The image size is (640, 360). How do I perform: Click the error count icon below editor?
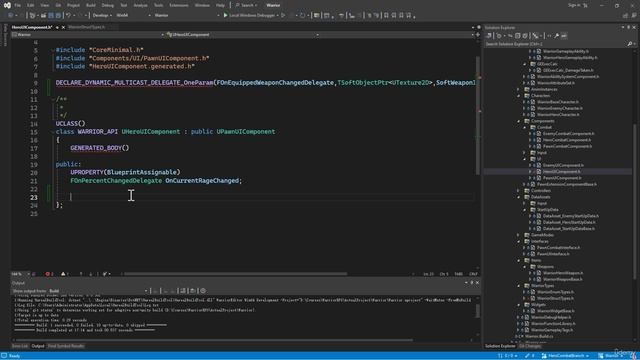point(49,274)
